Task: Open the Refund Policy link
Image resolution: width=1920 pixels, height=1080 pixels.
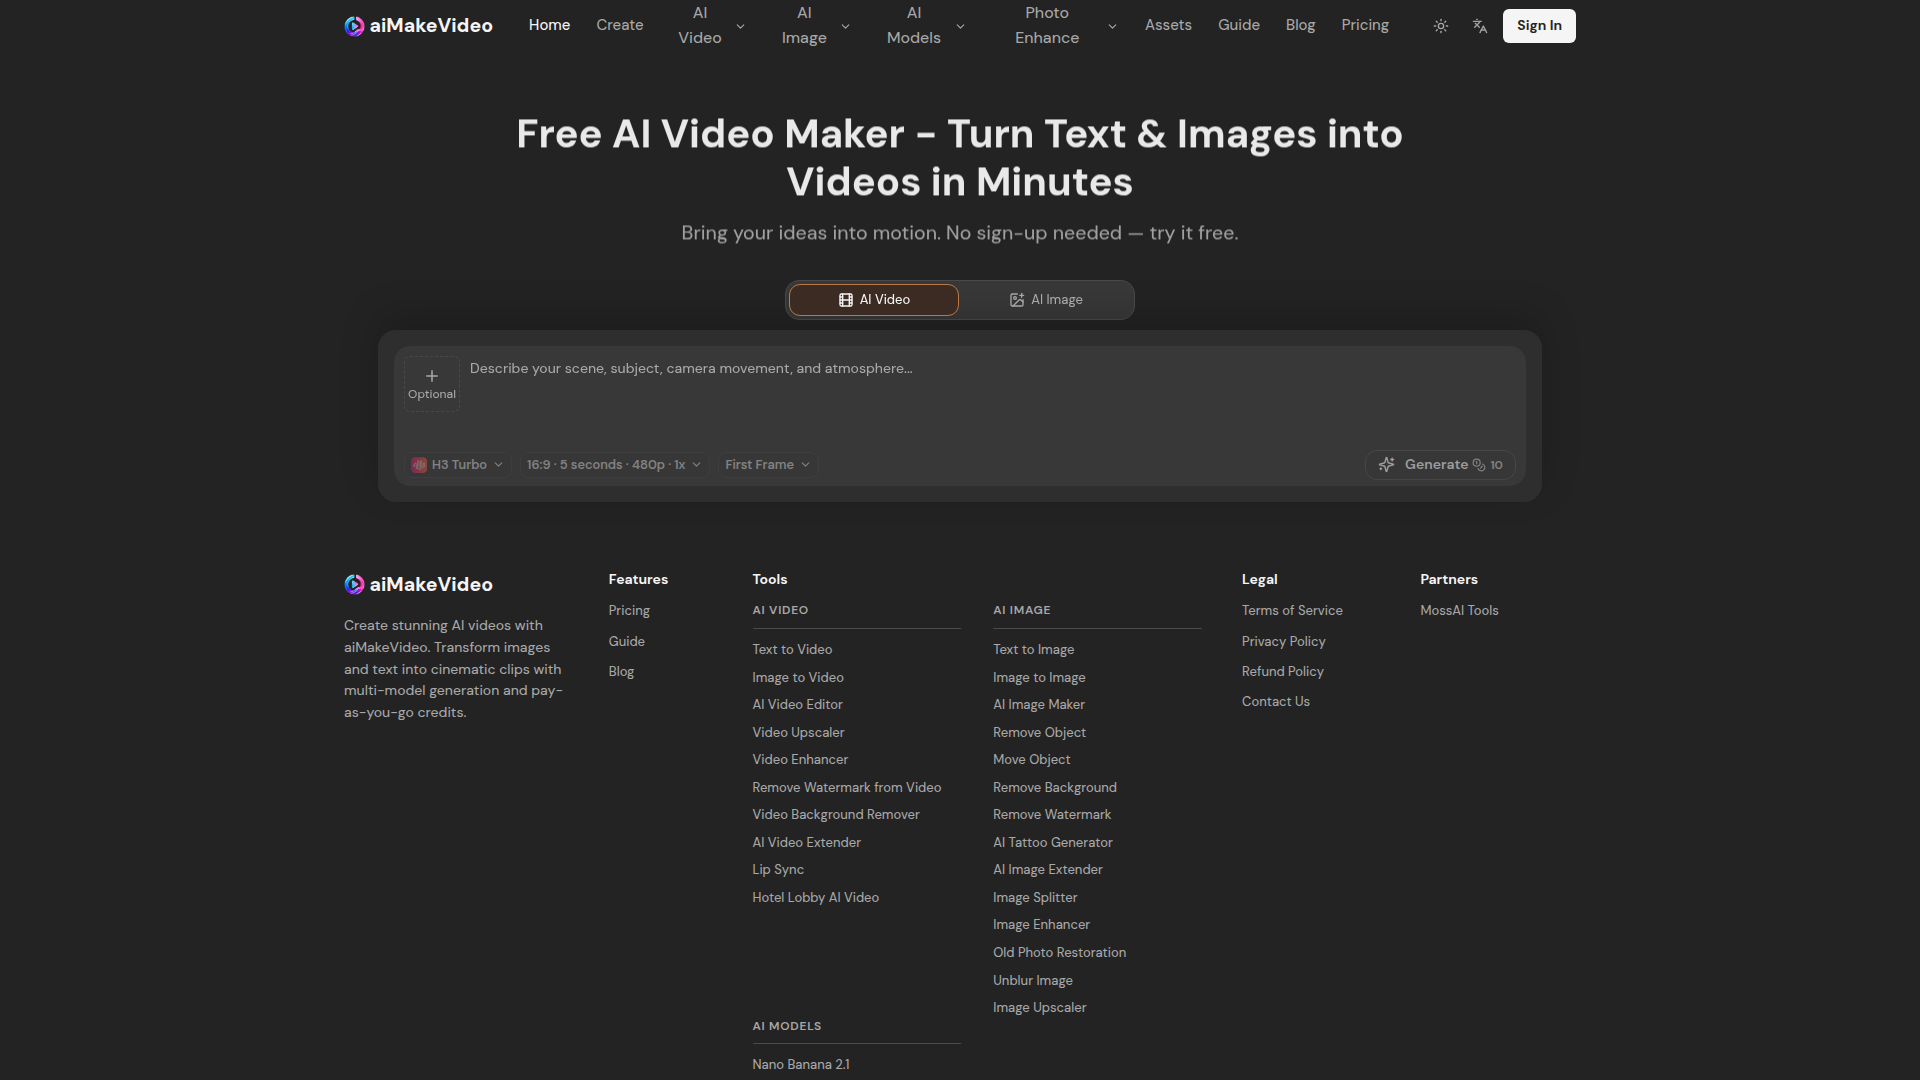Action: point(1282,672)
